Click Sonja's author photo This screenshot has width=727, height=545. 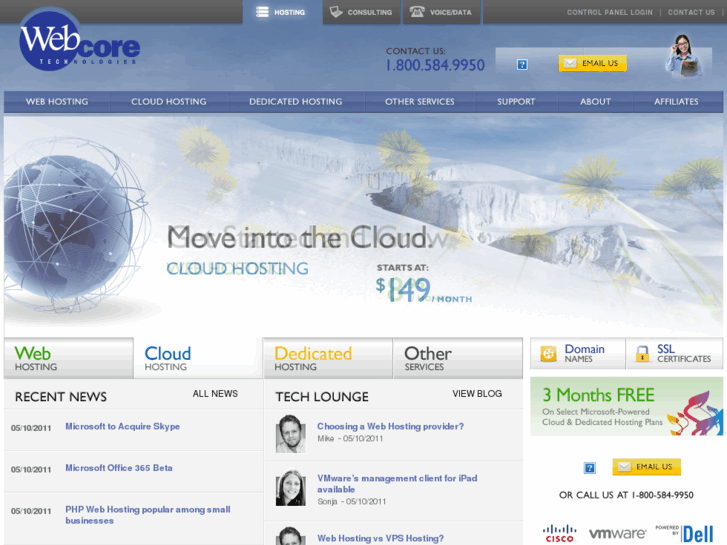tap(291, 487)
